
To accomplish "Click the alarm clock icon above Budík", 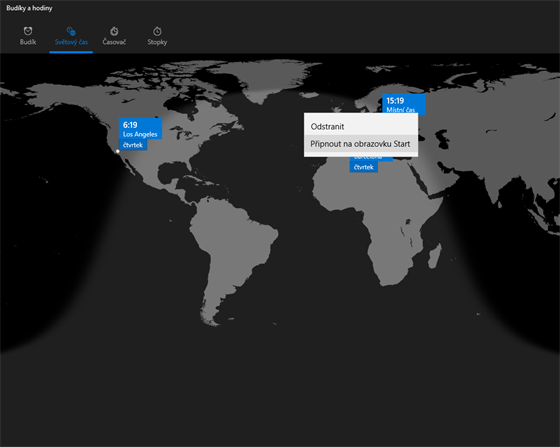I will click(28, 31).
